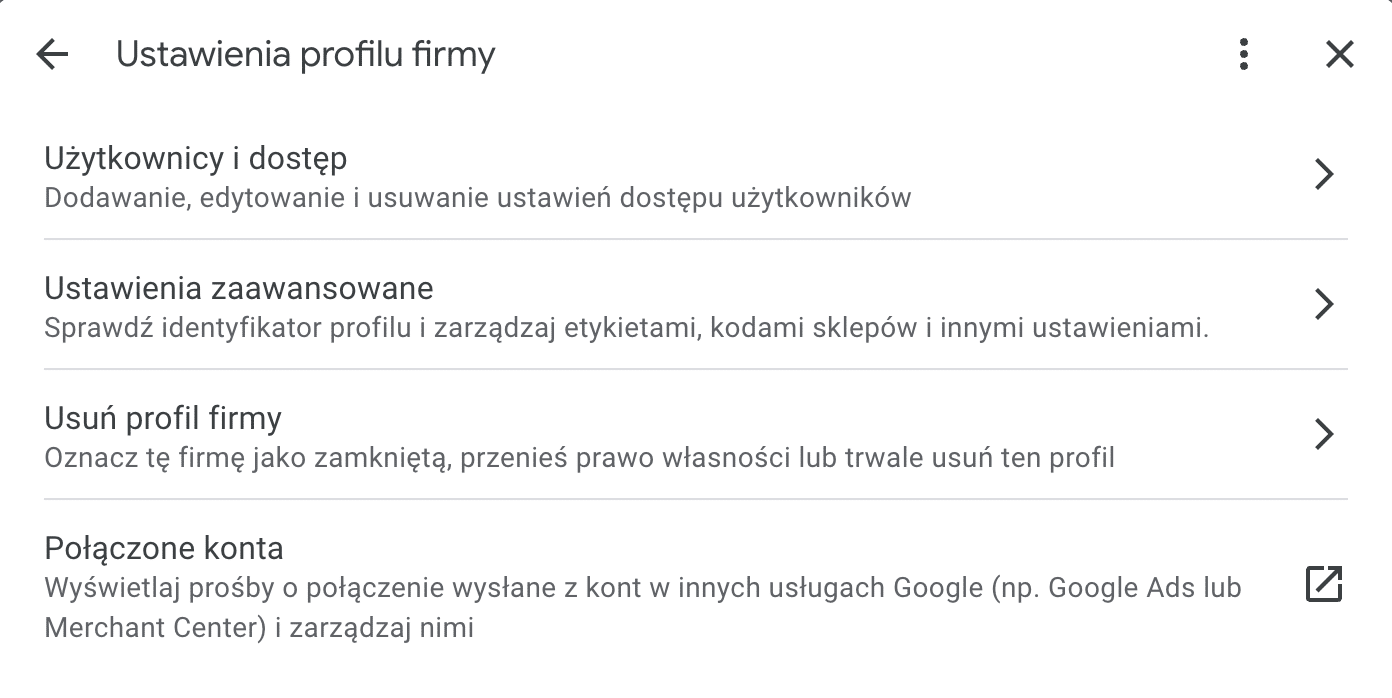Viewport: 1392px width, 698px height.
Task: Click the Połączone konta external link icon
Action: point(1324,584)
